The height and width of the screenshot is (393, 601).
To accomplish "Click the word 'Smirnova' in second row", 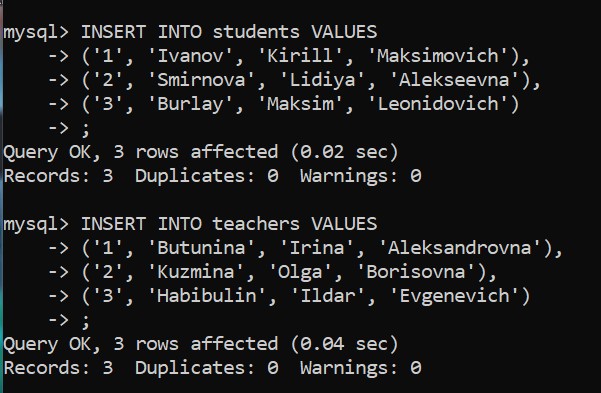I will (201, 80).
